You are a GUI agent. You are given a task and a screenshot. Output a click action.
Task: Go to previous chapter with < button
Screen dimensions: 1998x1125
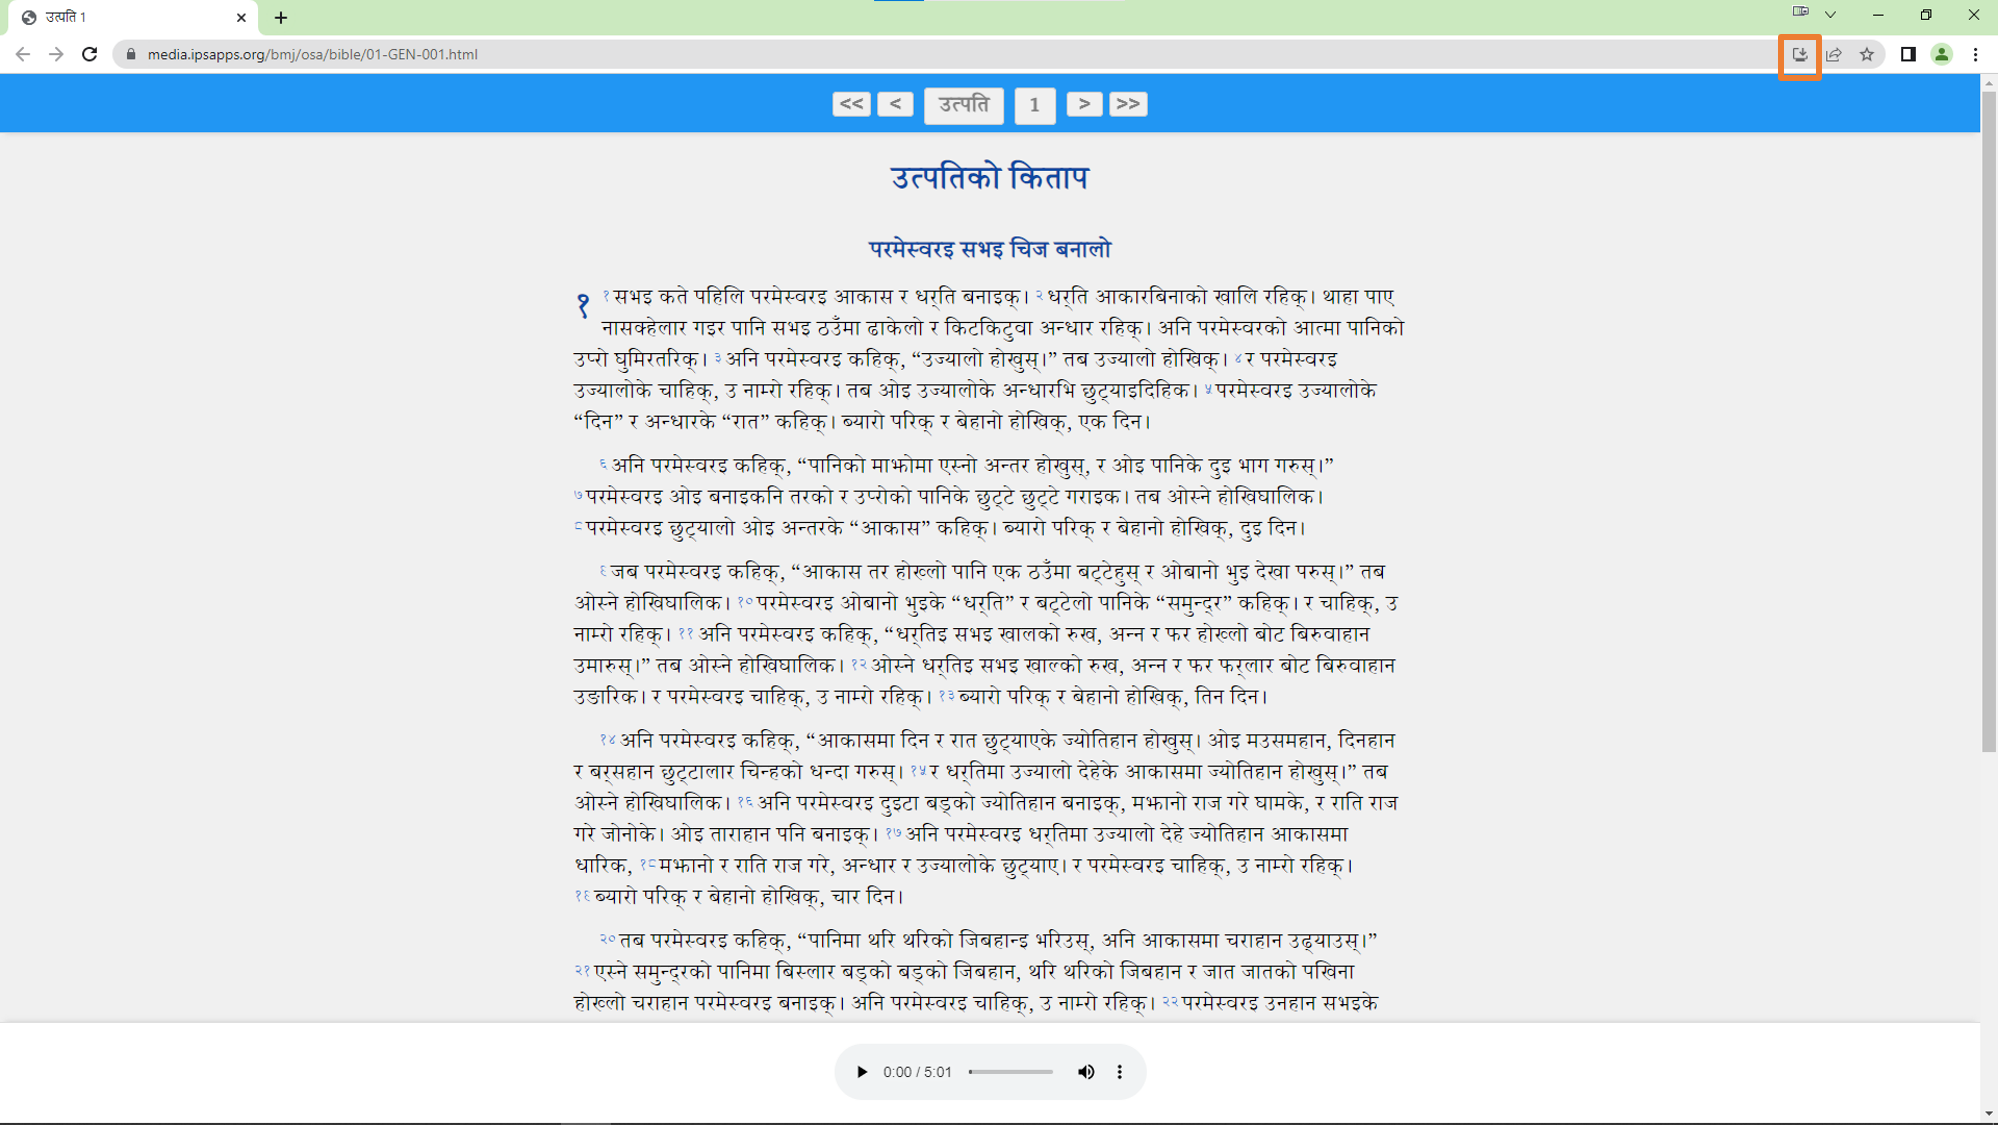[895, 104]
